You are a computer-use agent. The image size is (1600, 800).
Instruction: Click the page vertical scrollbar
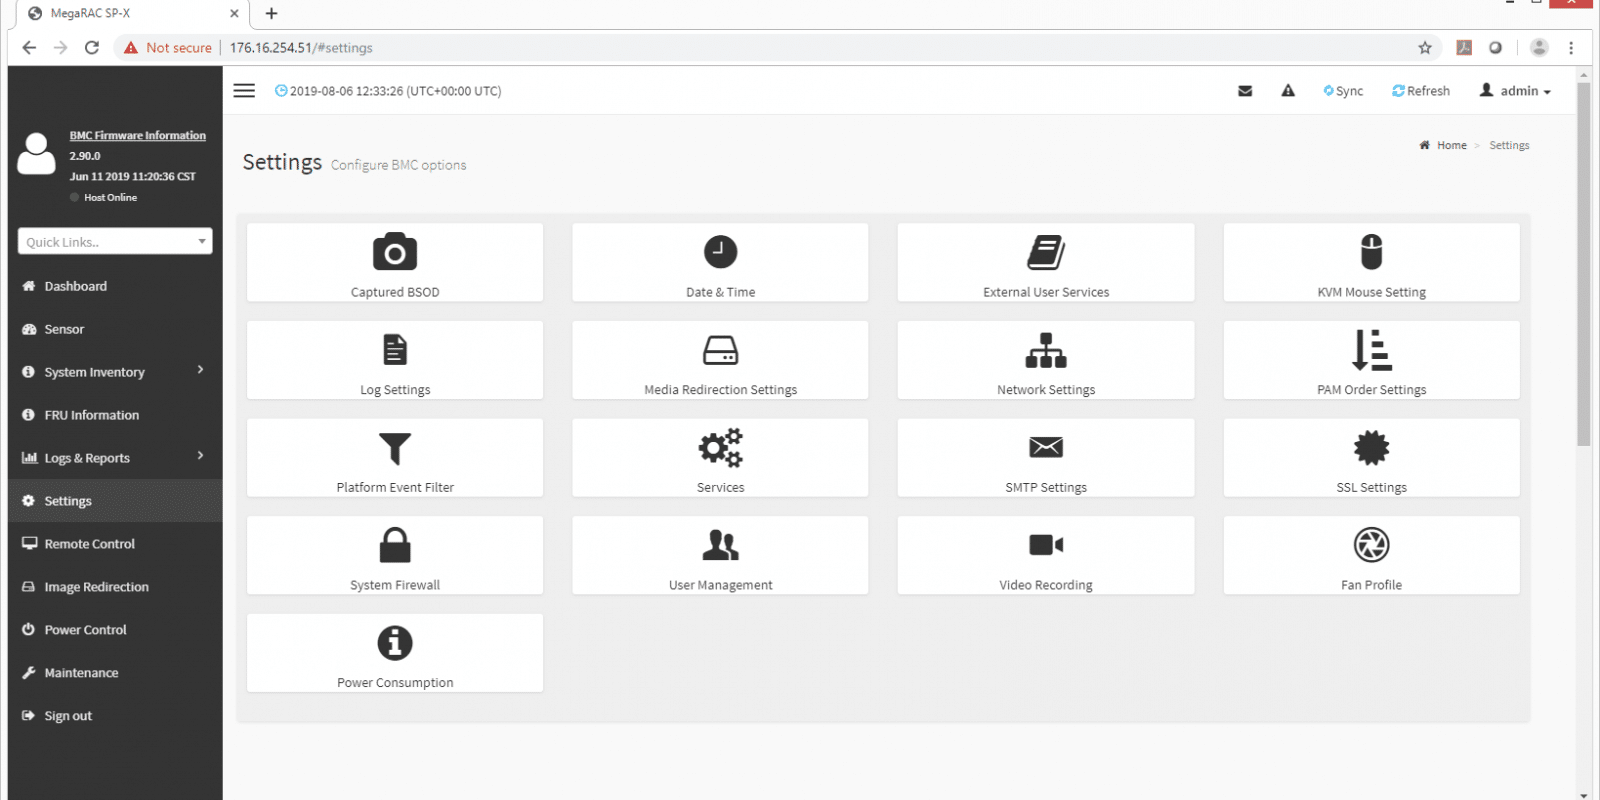1583,264
